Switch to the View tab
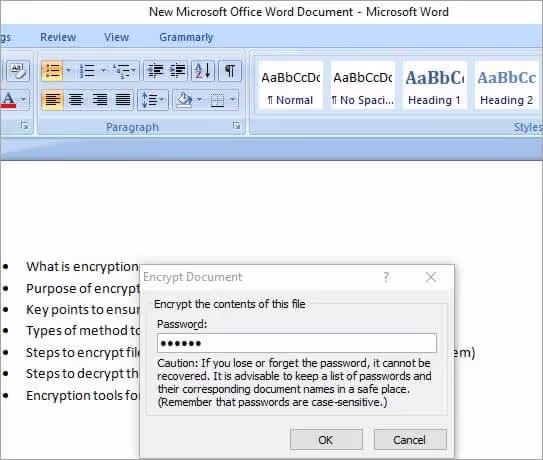This screenshot has width=543, height=460. coord(116,37)
